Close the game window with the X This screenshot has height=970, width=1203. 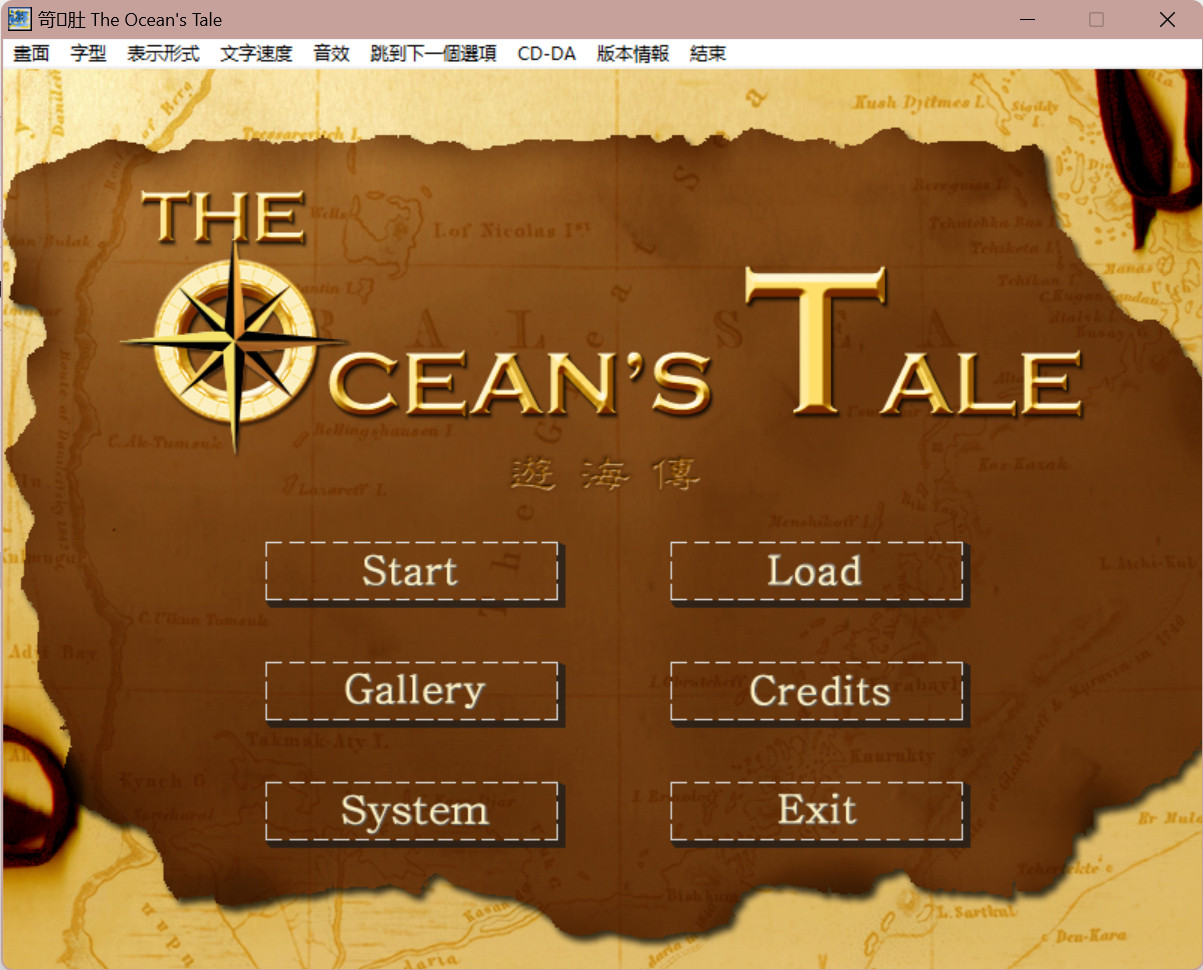(1166, 19)
